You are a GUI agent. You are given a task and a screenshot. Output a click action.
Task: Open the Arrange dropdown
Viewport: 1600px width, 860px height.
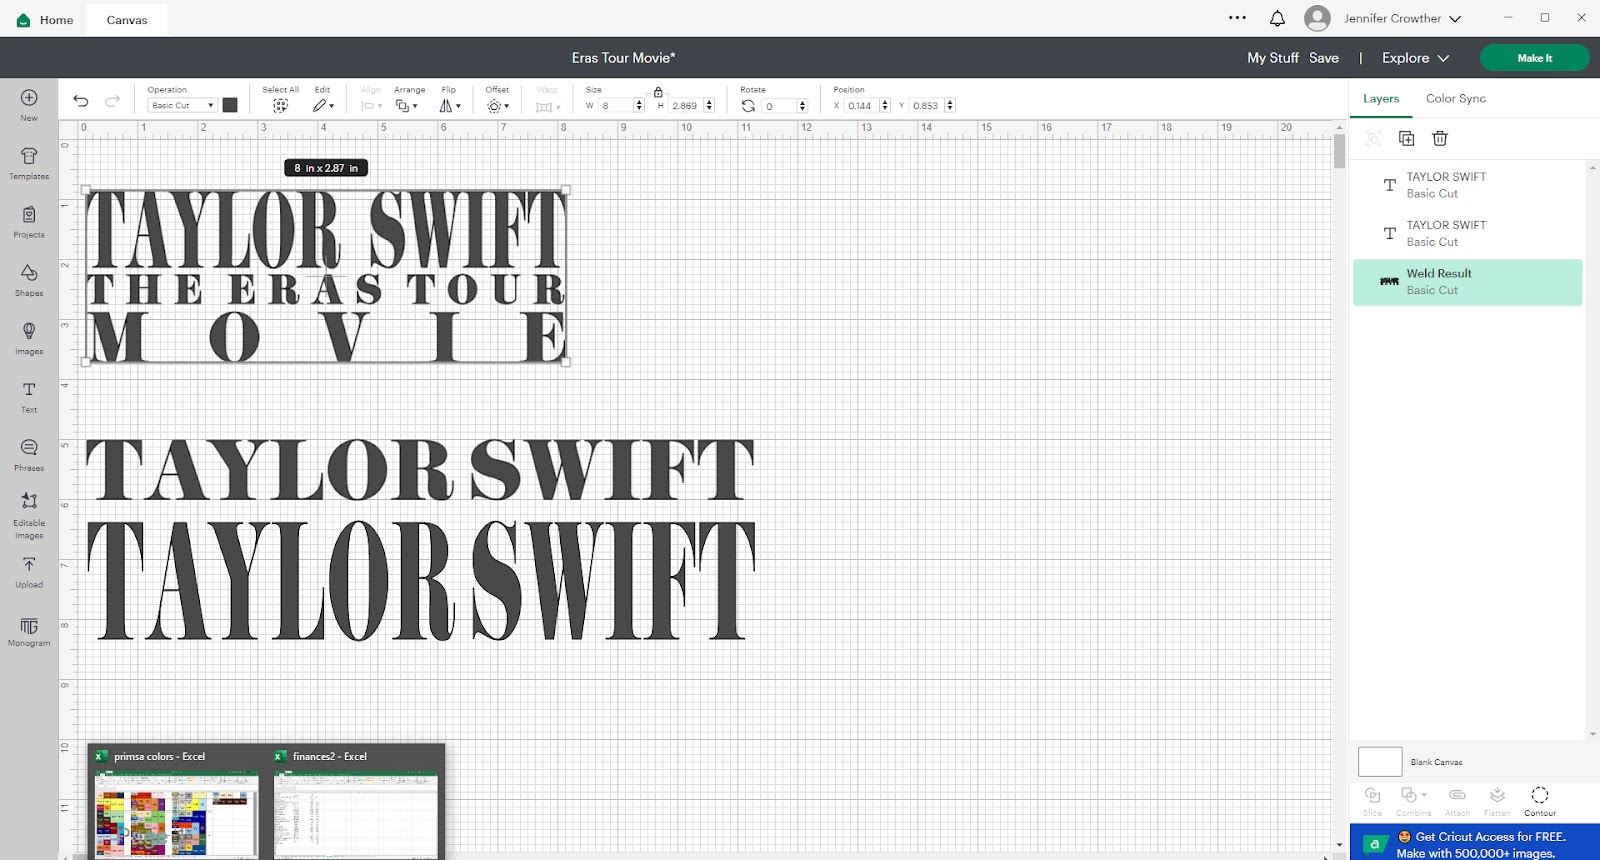[x=407, y=105]
